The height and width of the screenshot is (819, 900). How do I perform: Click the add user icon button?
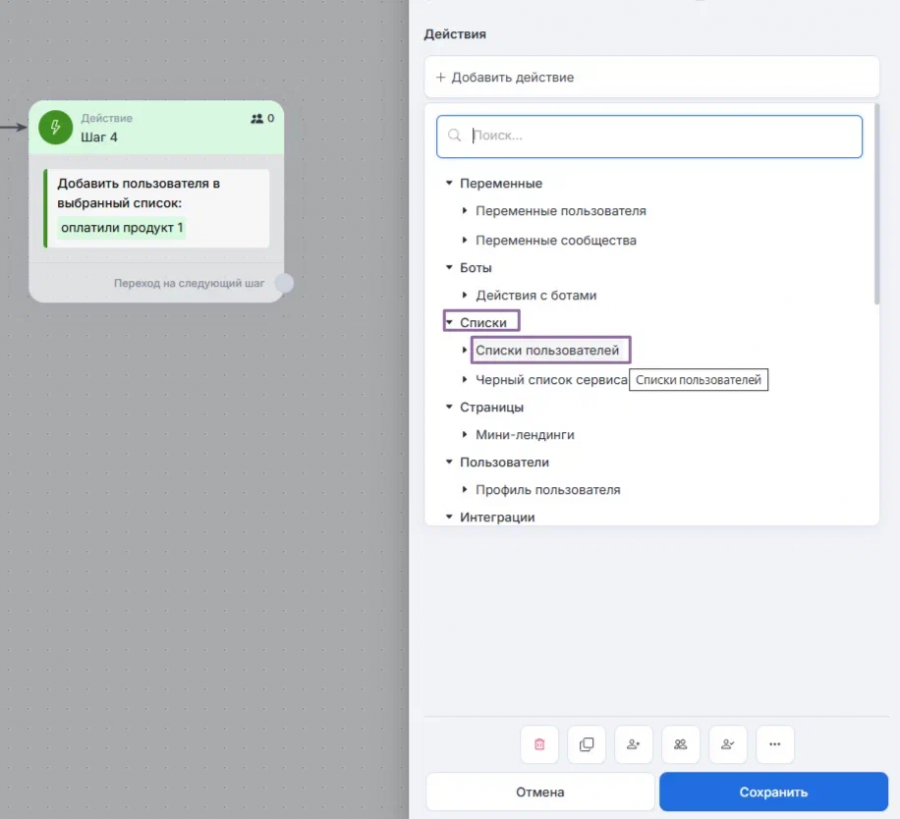point(633,744)
